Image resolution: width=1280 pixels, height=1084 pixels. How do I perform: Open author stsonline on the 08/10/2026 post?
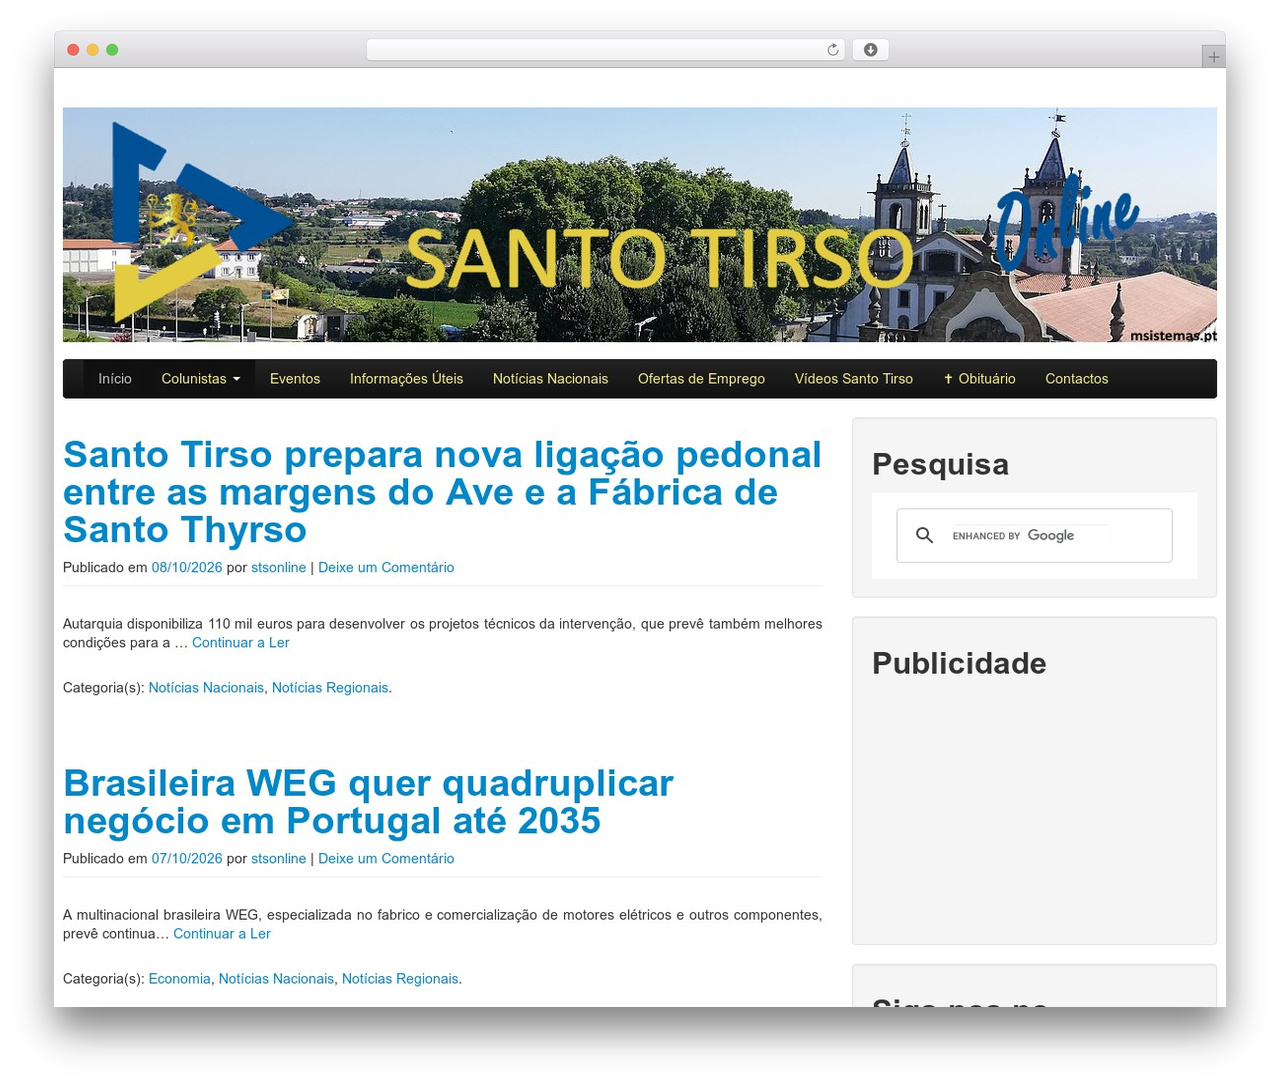279,568
